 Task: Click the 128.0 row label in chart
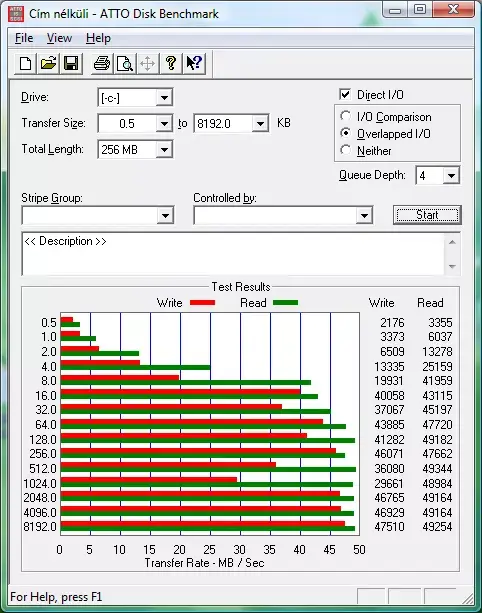click(x=43, y=439)
